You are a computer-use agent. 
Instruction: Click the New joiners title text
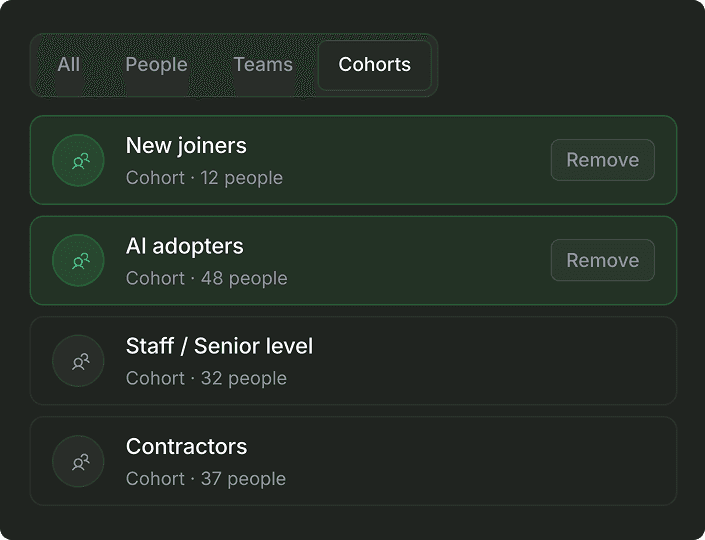186,146
